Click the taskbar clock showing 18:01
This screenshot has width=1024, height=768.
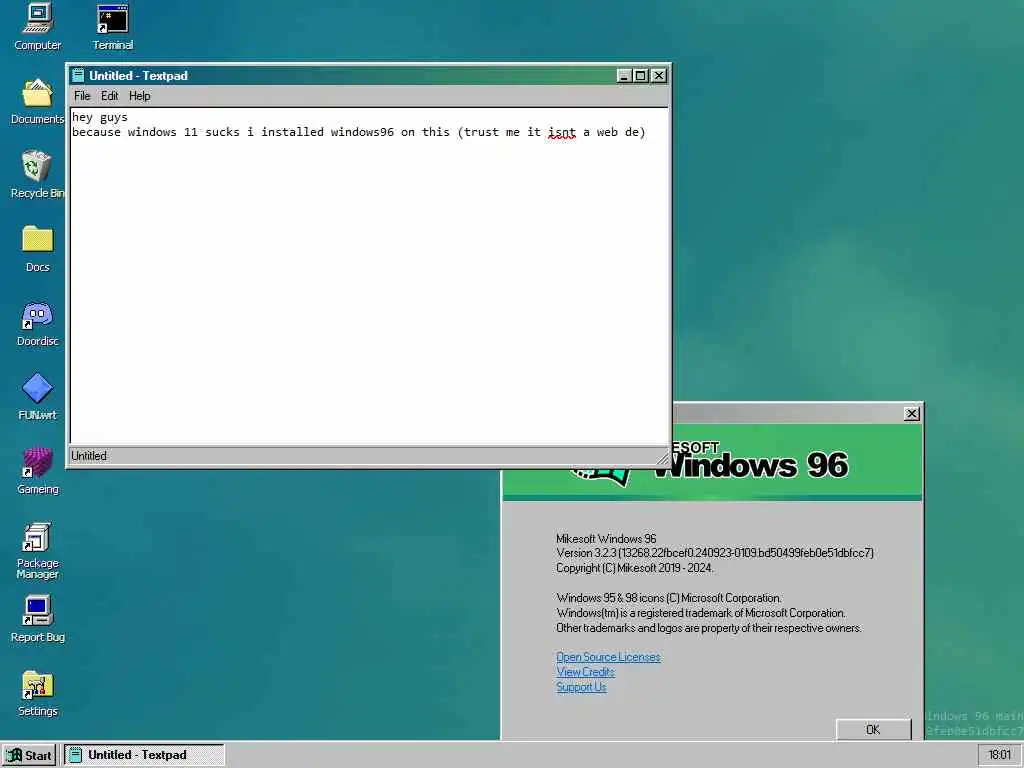click(x=999, y=755)
